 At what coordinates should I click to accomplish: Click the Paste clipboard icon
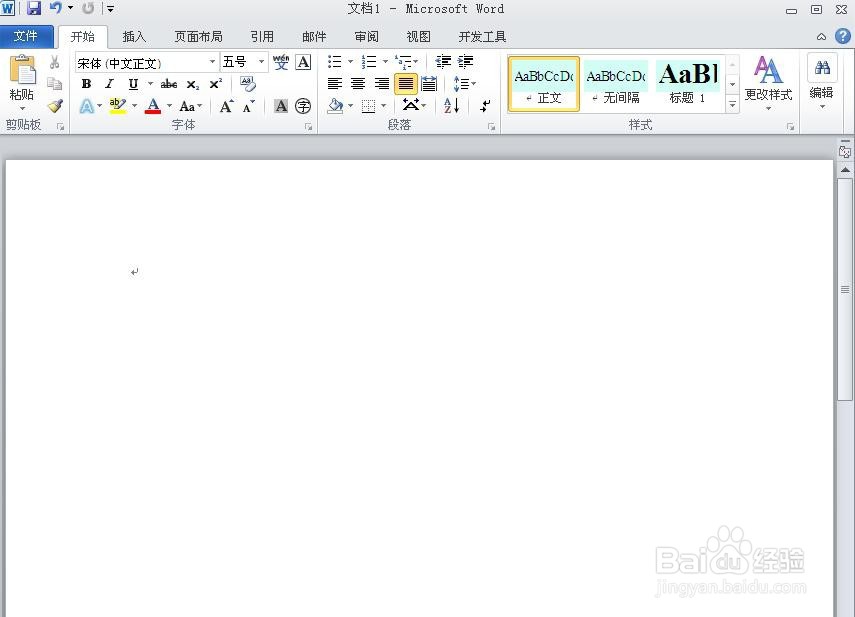[22, 70]
